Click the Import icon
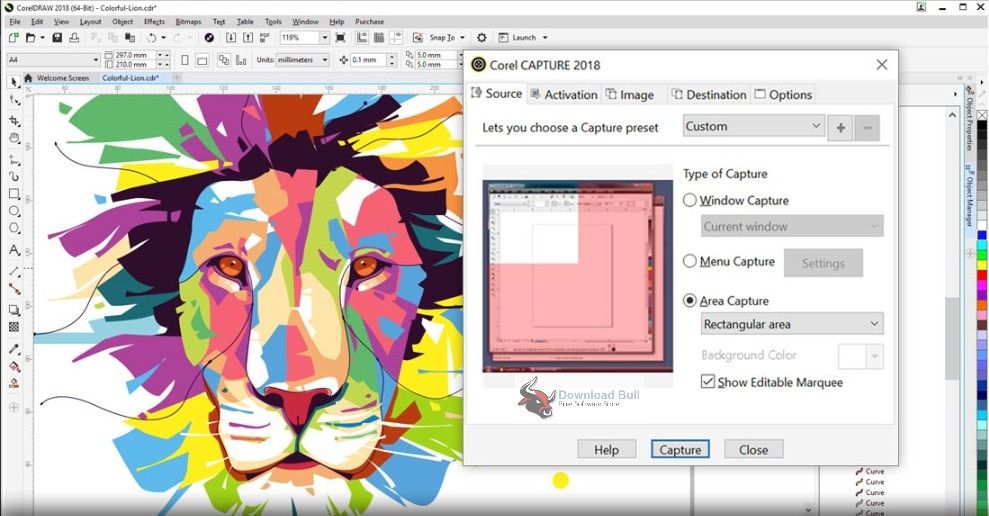 point(231,38)
